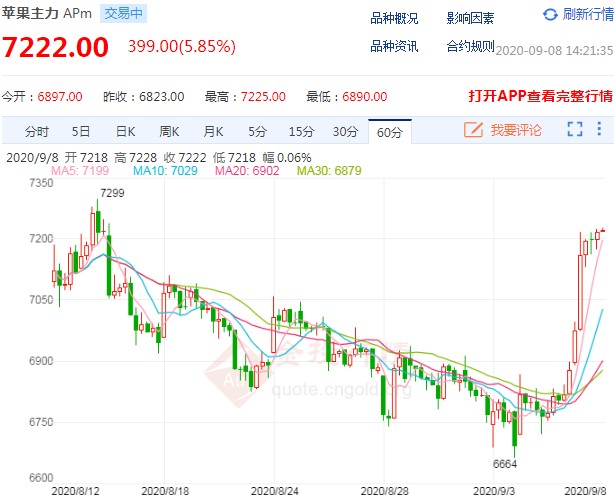Click the MA20: 6902 legend label
This screenshot has height=495, width=615.
point(247,171)
